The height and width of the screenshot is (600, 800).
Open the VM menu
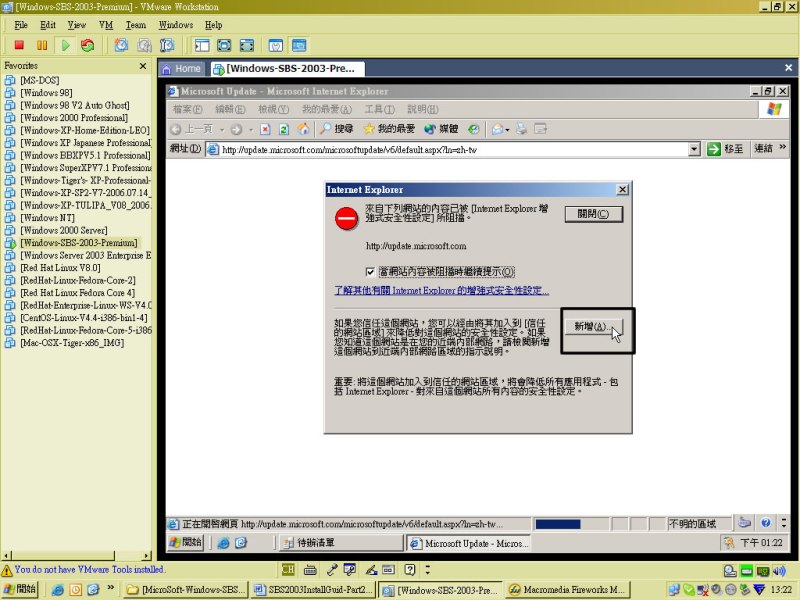pos(106,25)
